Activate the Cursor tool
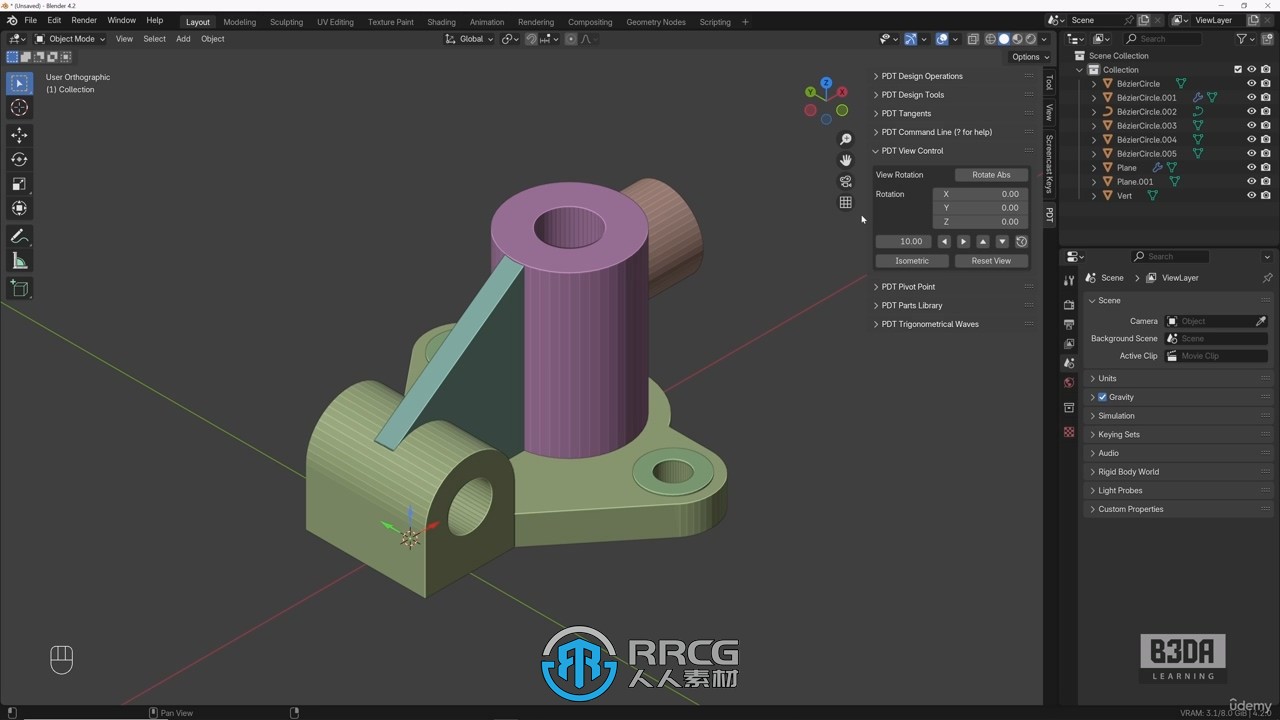The image size is (1280, 720). point(19,108)
